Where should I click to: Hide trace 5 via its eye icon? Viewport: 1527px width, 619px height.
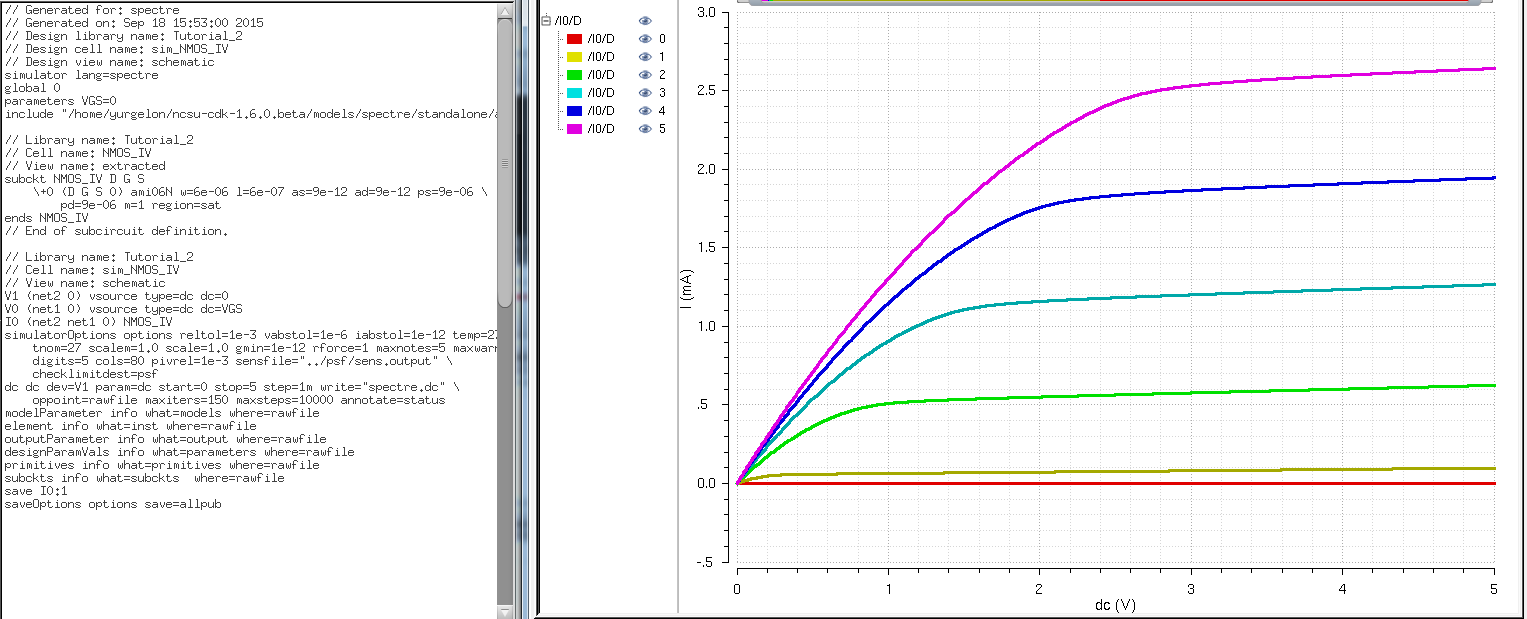click(645, 129)
